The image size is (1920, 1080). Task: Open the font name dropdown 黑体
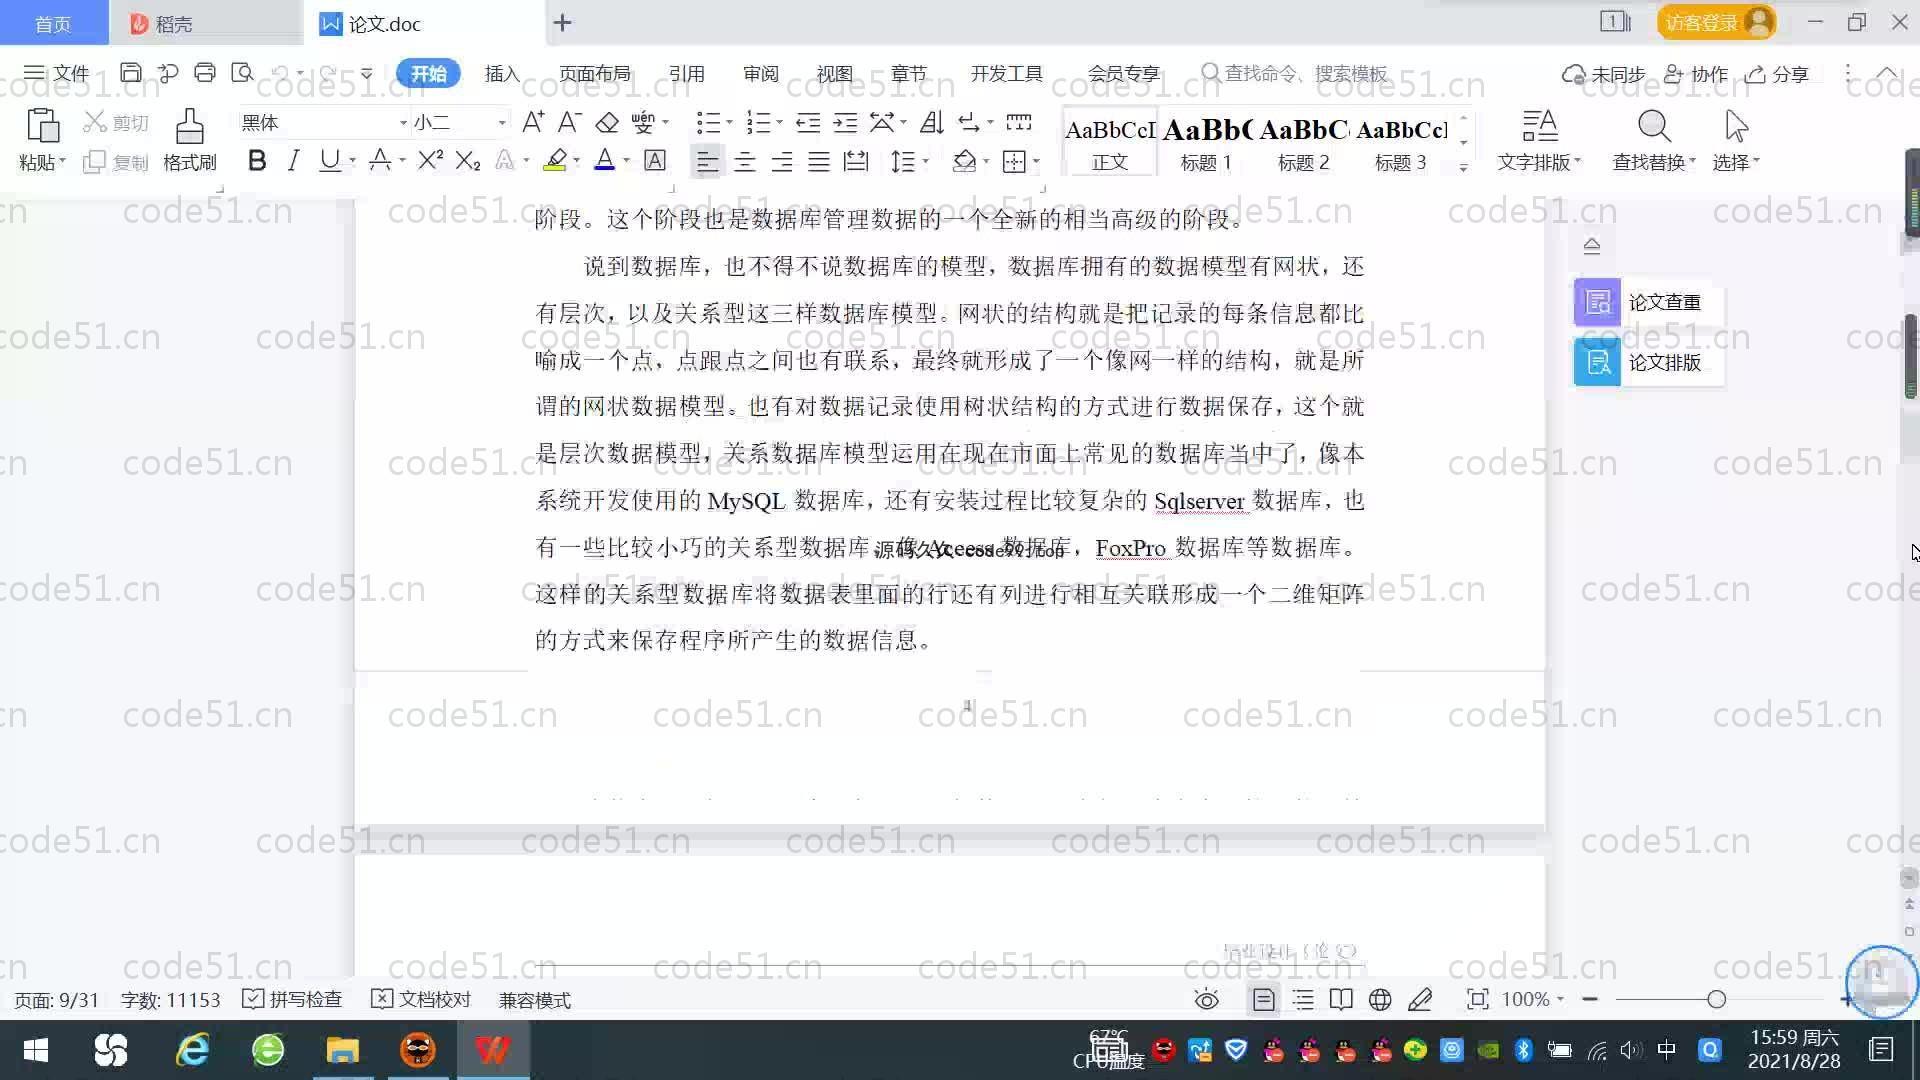403,123
